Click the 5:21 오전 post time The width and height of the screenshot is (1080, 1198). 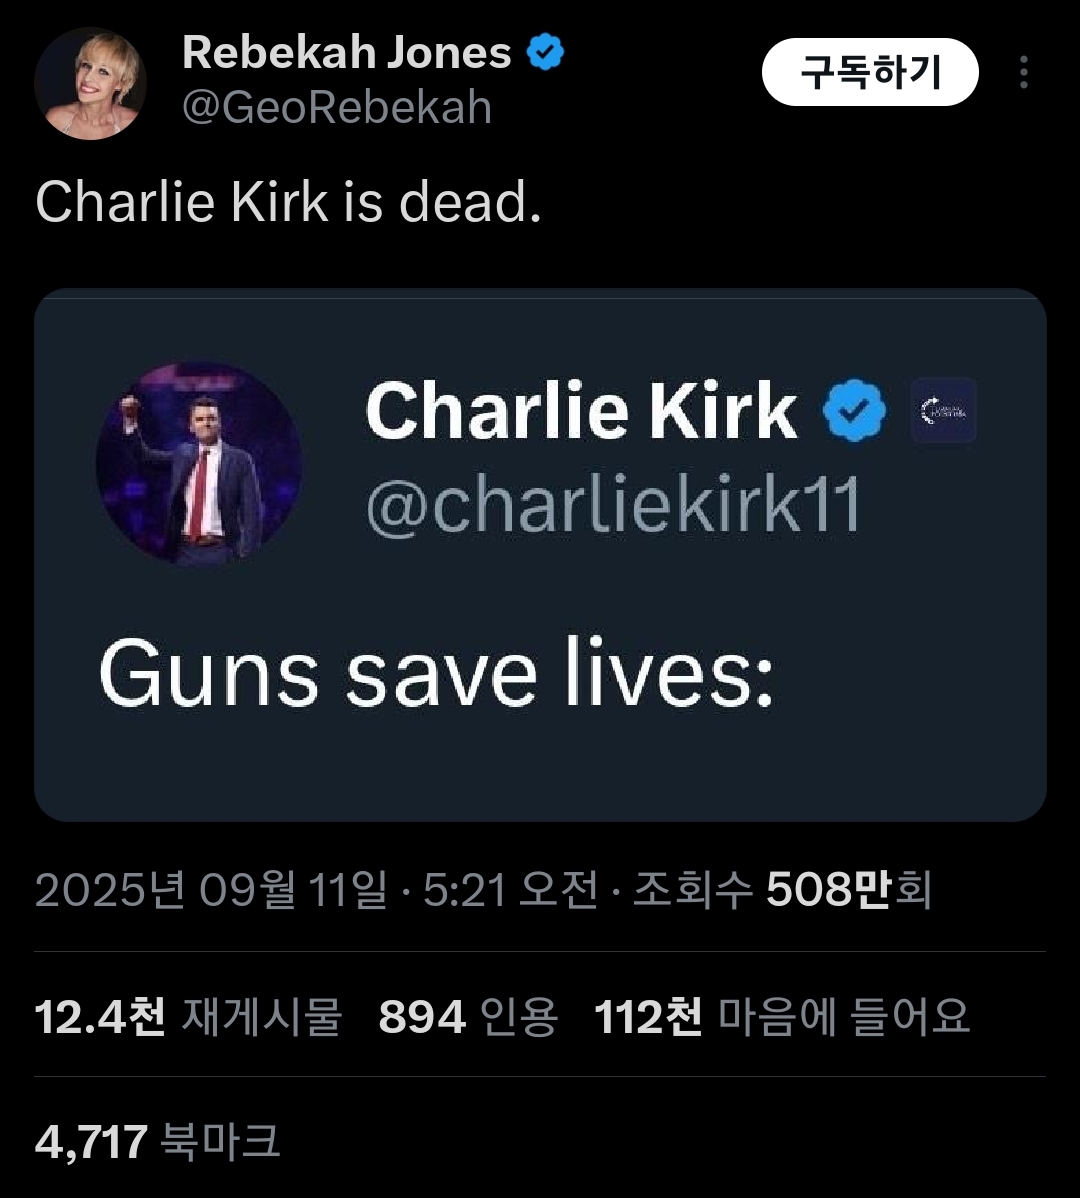[x=510, y=890]
